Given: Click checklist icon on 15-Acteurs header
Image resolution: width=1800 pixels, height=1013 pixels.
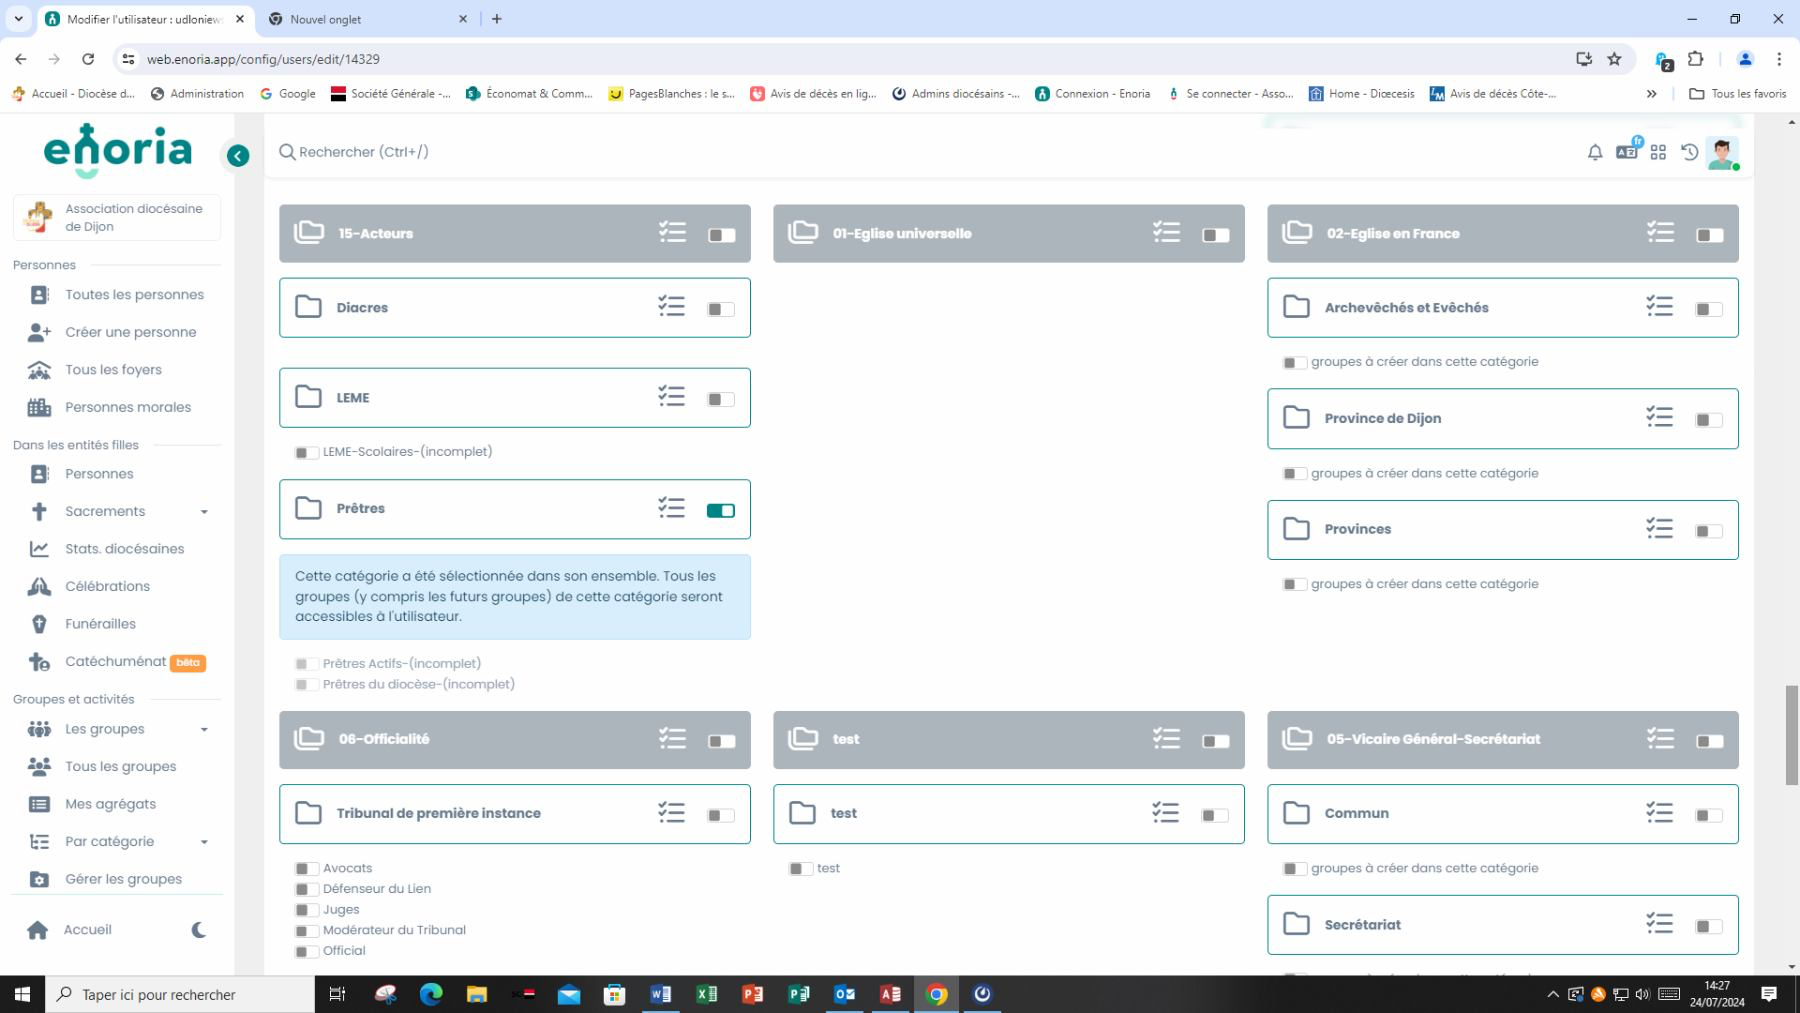Looking at the screenshot, I should pyautogui.click(x=672, y=233).
